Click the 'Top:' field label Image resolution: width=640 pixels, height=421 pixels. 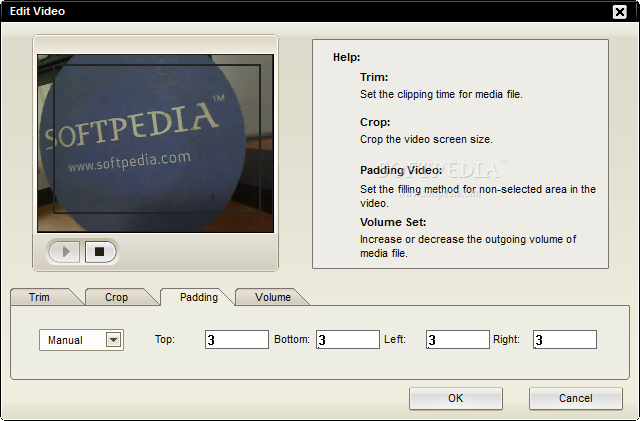tap(165, 339)
